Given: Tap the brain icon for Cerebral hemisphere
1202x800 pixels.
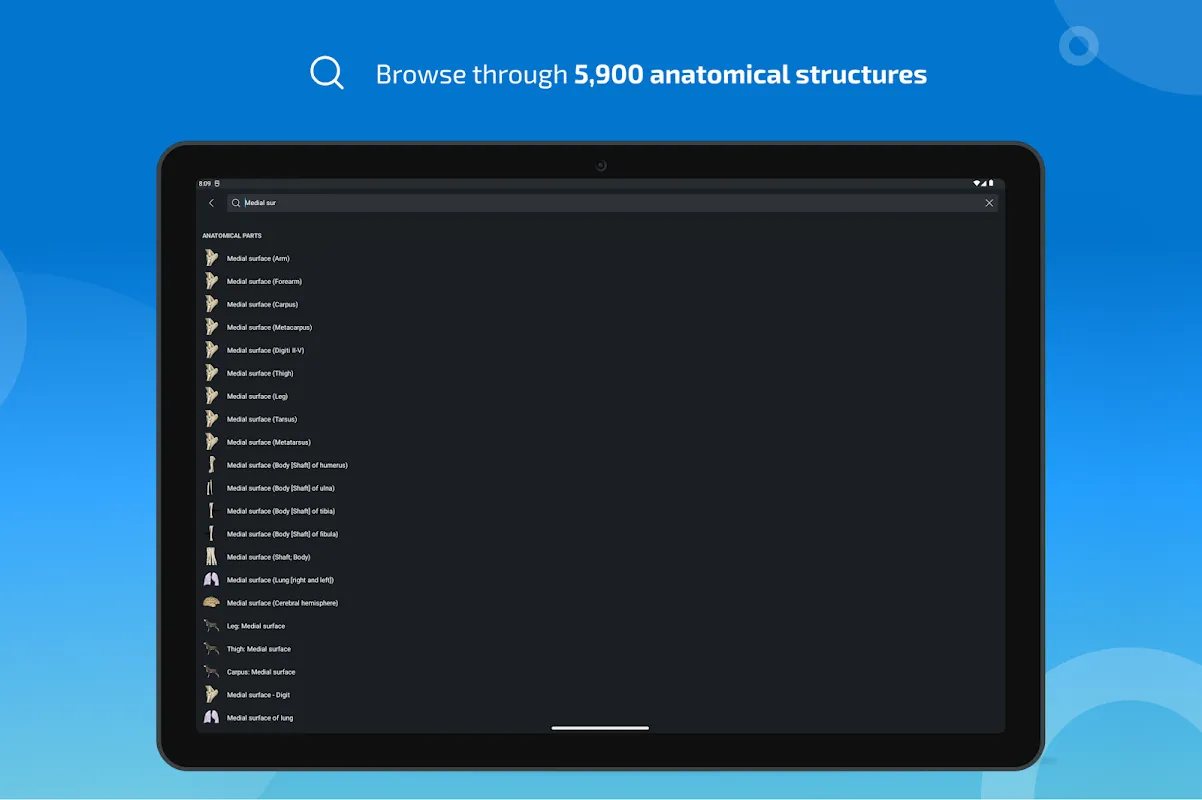Looking at the screenshot, I should (211, 603).
